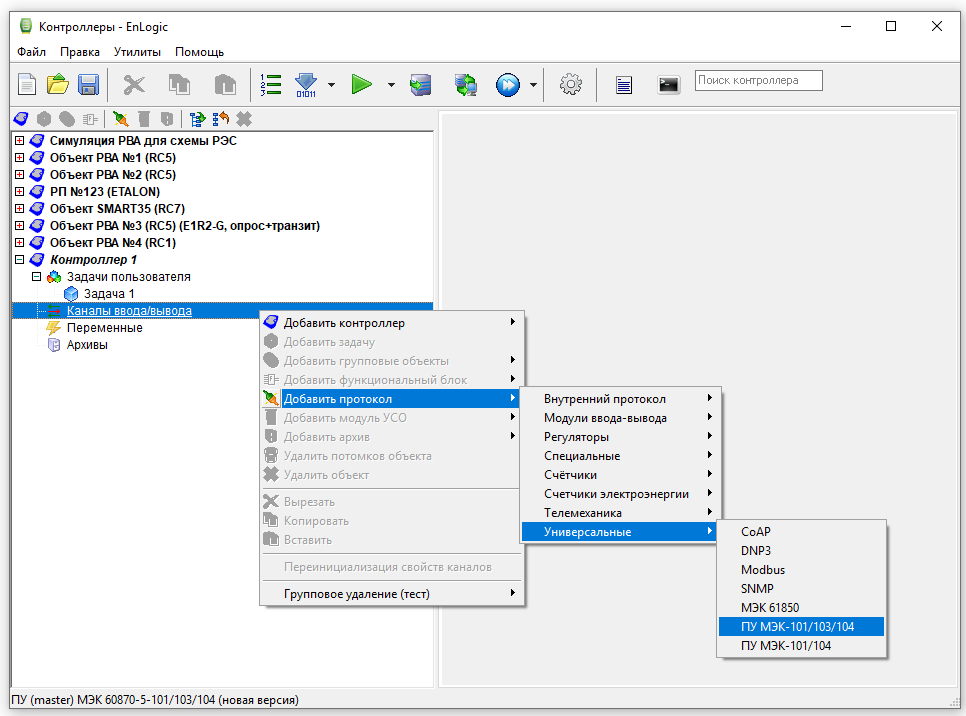
Task: Open settings via the gear icon
Action: coord(571,85)
